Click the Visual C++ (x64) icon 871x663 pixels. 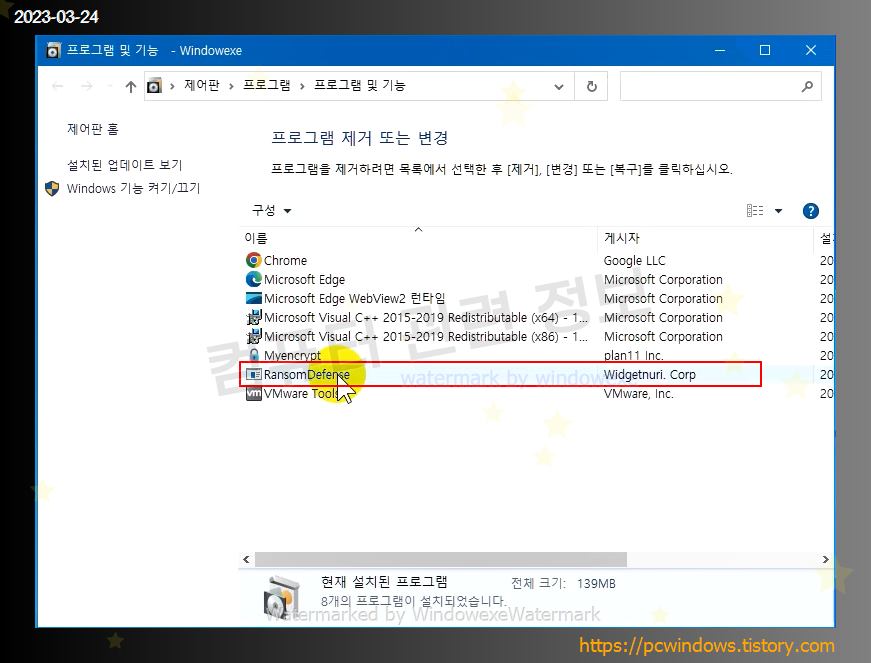tap(253, 317)
